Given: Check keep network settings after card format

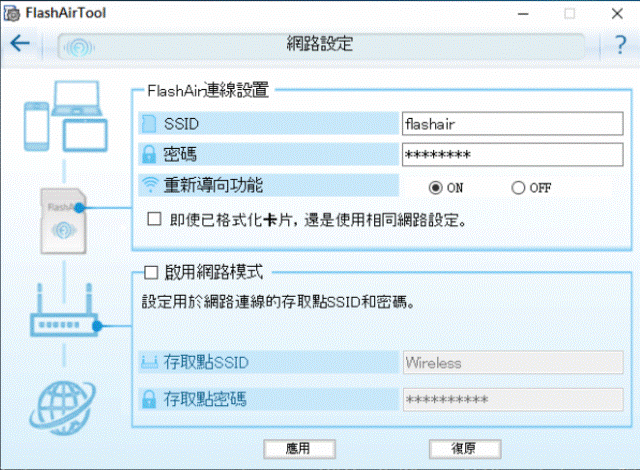Looking at the screenshot, I should (x=154, y=219).
